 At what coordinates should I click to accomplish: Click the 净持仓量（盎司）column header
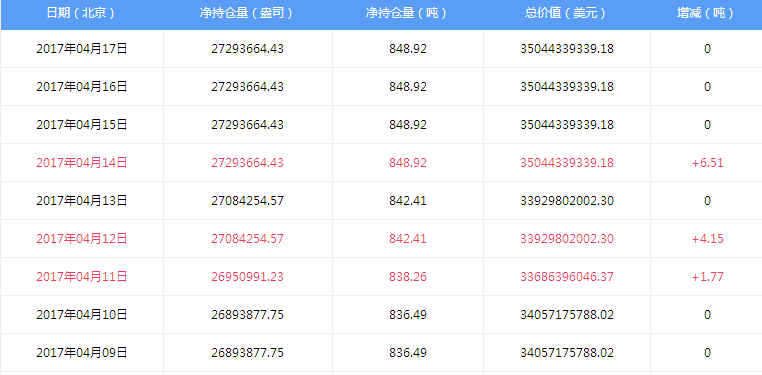pyautogui.click(x=247, y=14)
